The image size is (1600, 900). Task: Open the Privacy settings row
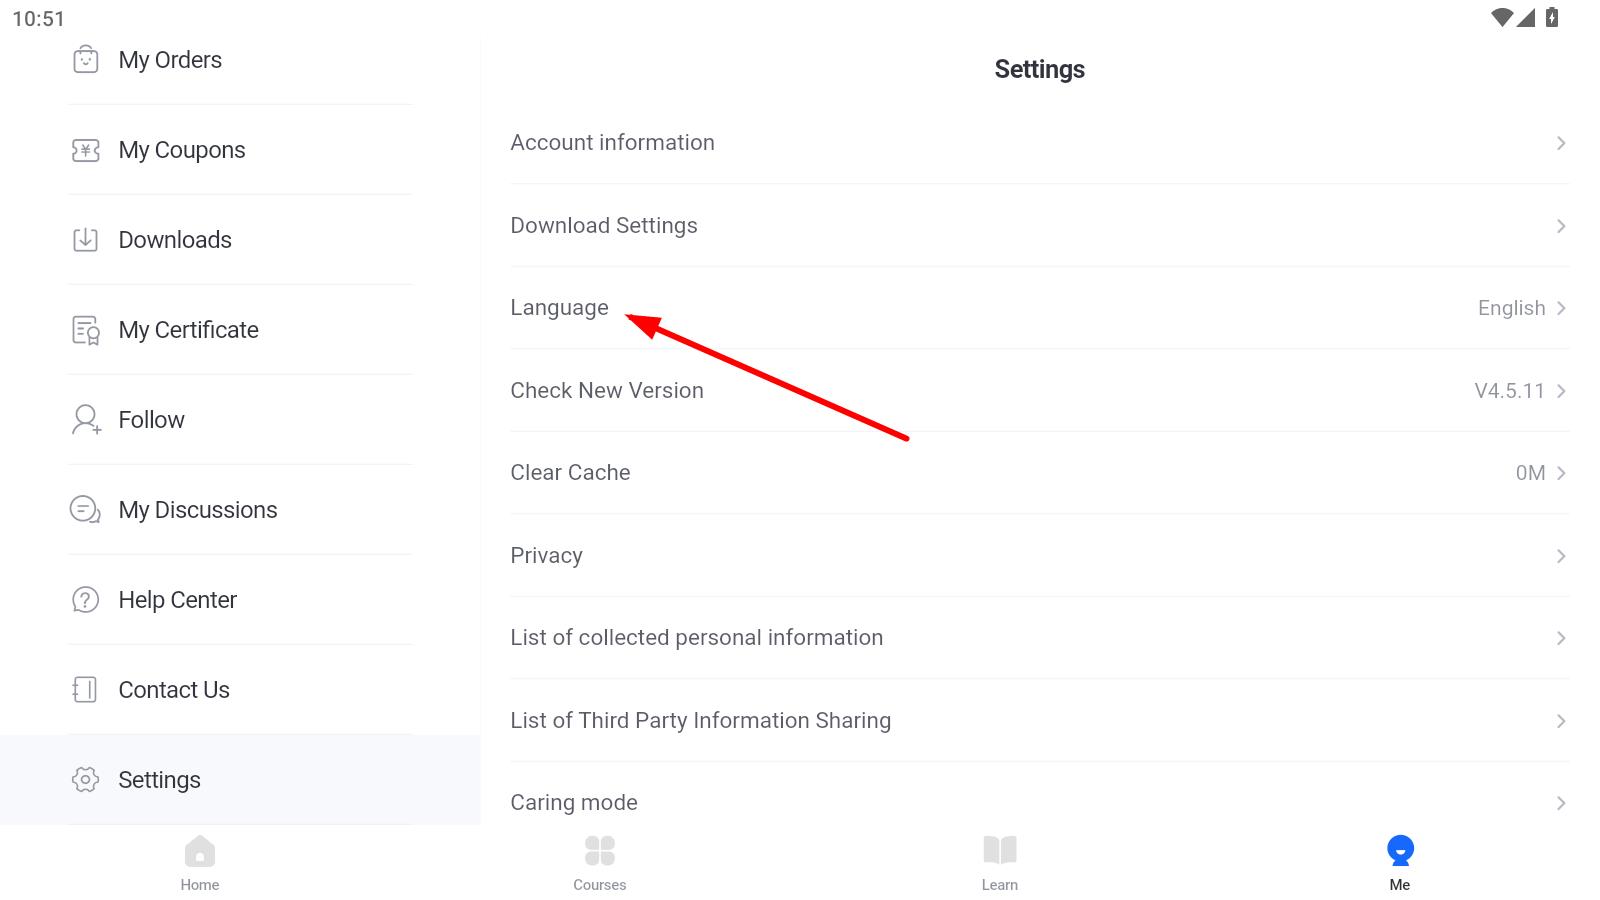[1039, 556]
